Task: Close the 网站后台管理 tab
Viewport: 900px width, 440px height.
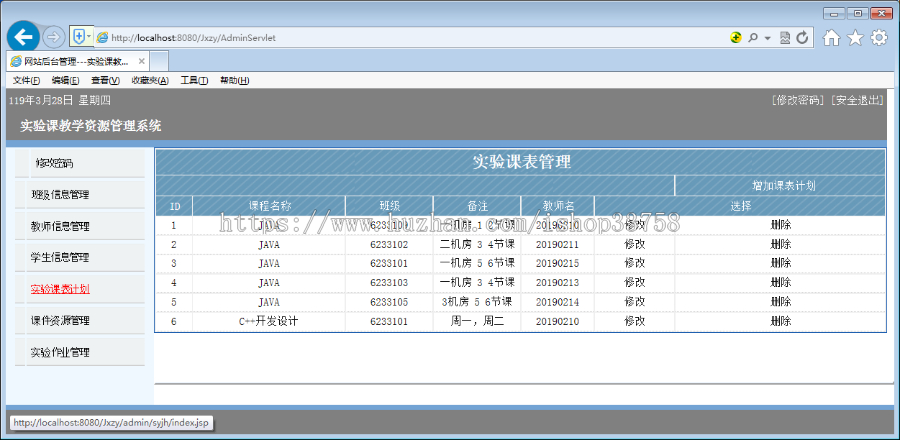Action: click(x=142, y=61)
